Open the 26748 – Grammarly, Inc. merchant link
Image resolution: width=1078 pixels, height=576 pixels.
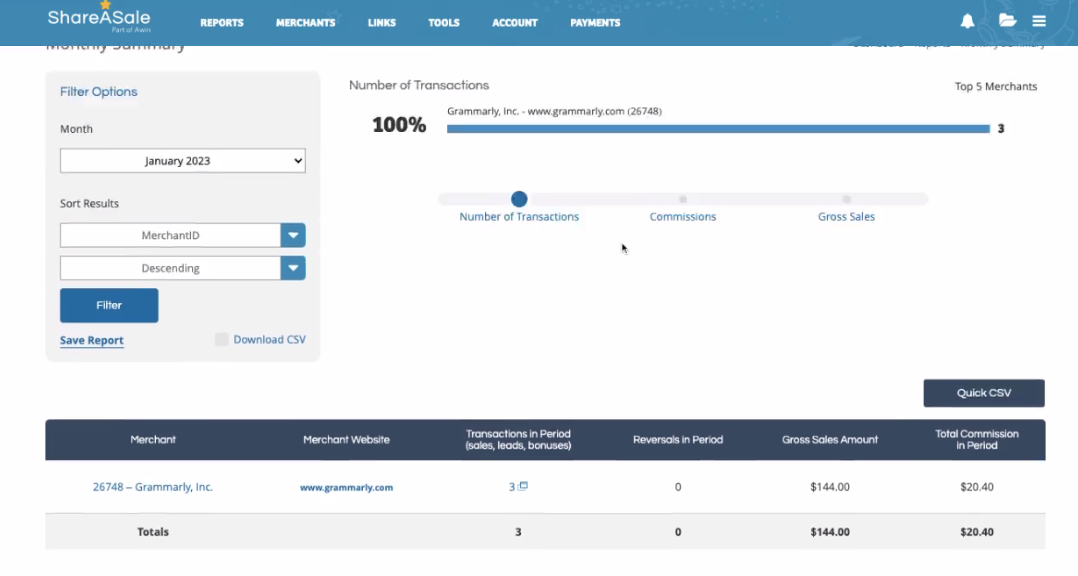[153, 487]
